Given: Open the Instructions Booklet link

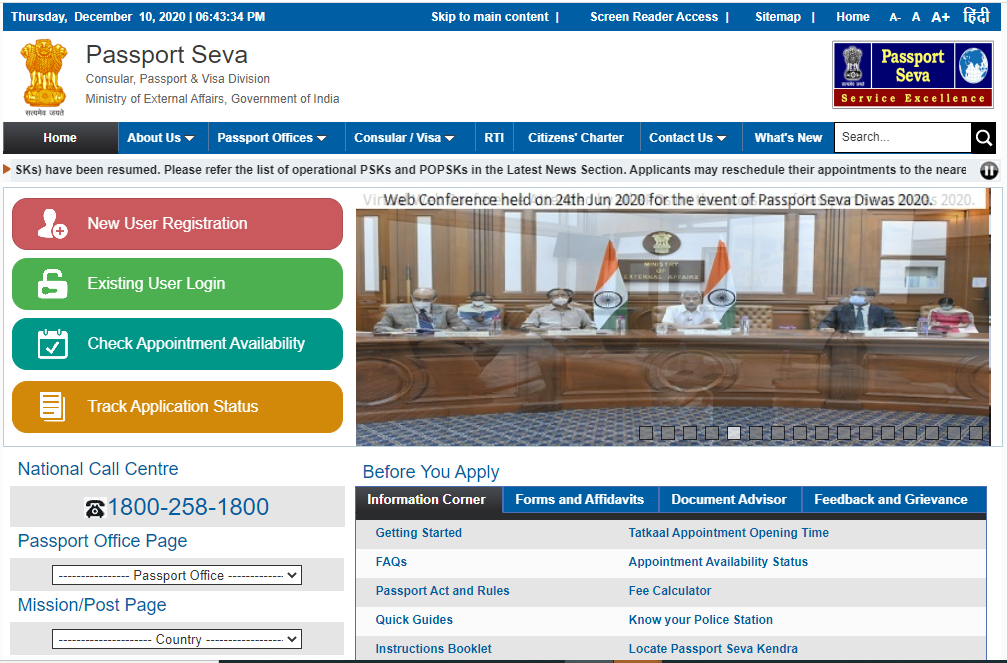Looking at the screenshot, I should point(433,648).
